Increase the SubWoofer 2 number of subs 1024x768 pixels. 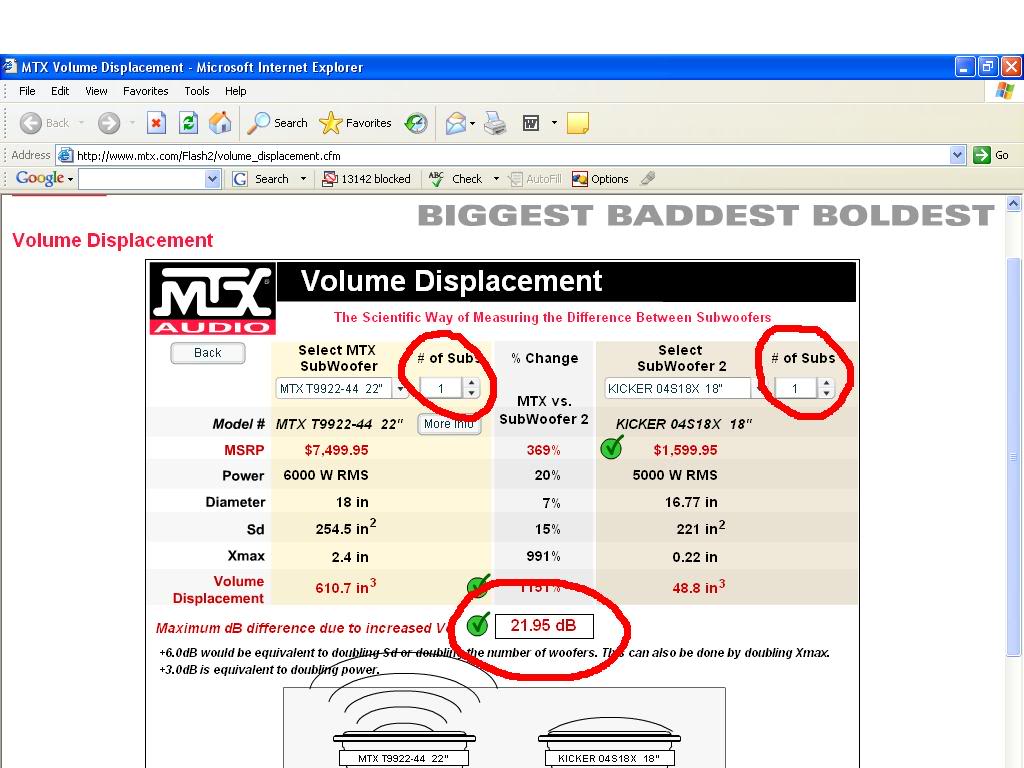pos(826,383)
